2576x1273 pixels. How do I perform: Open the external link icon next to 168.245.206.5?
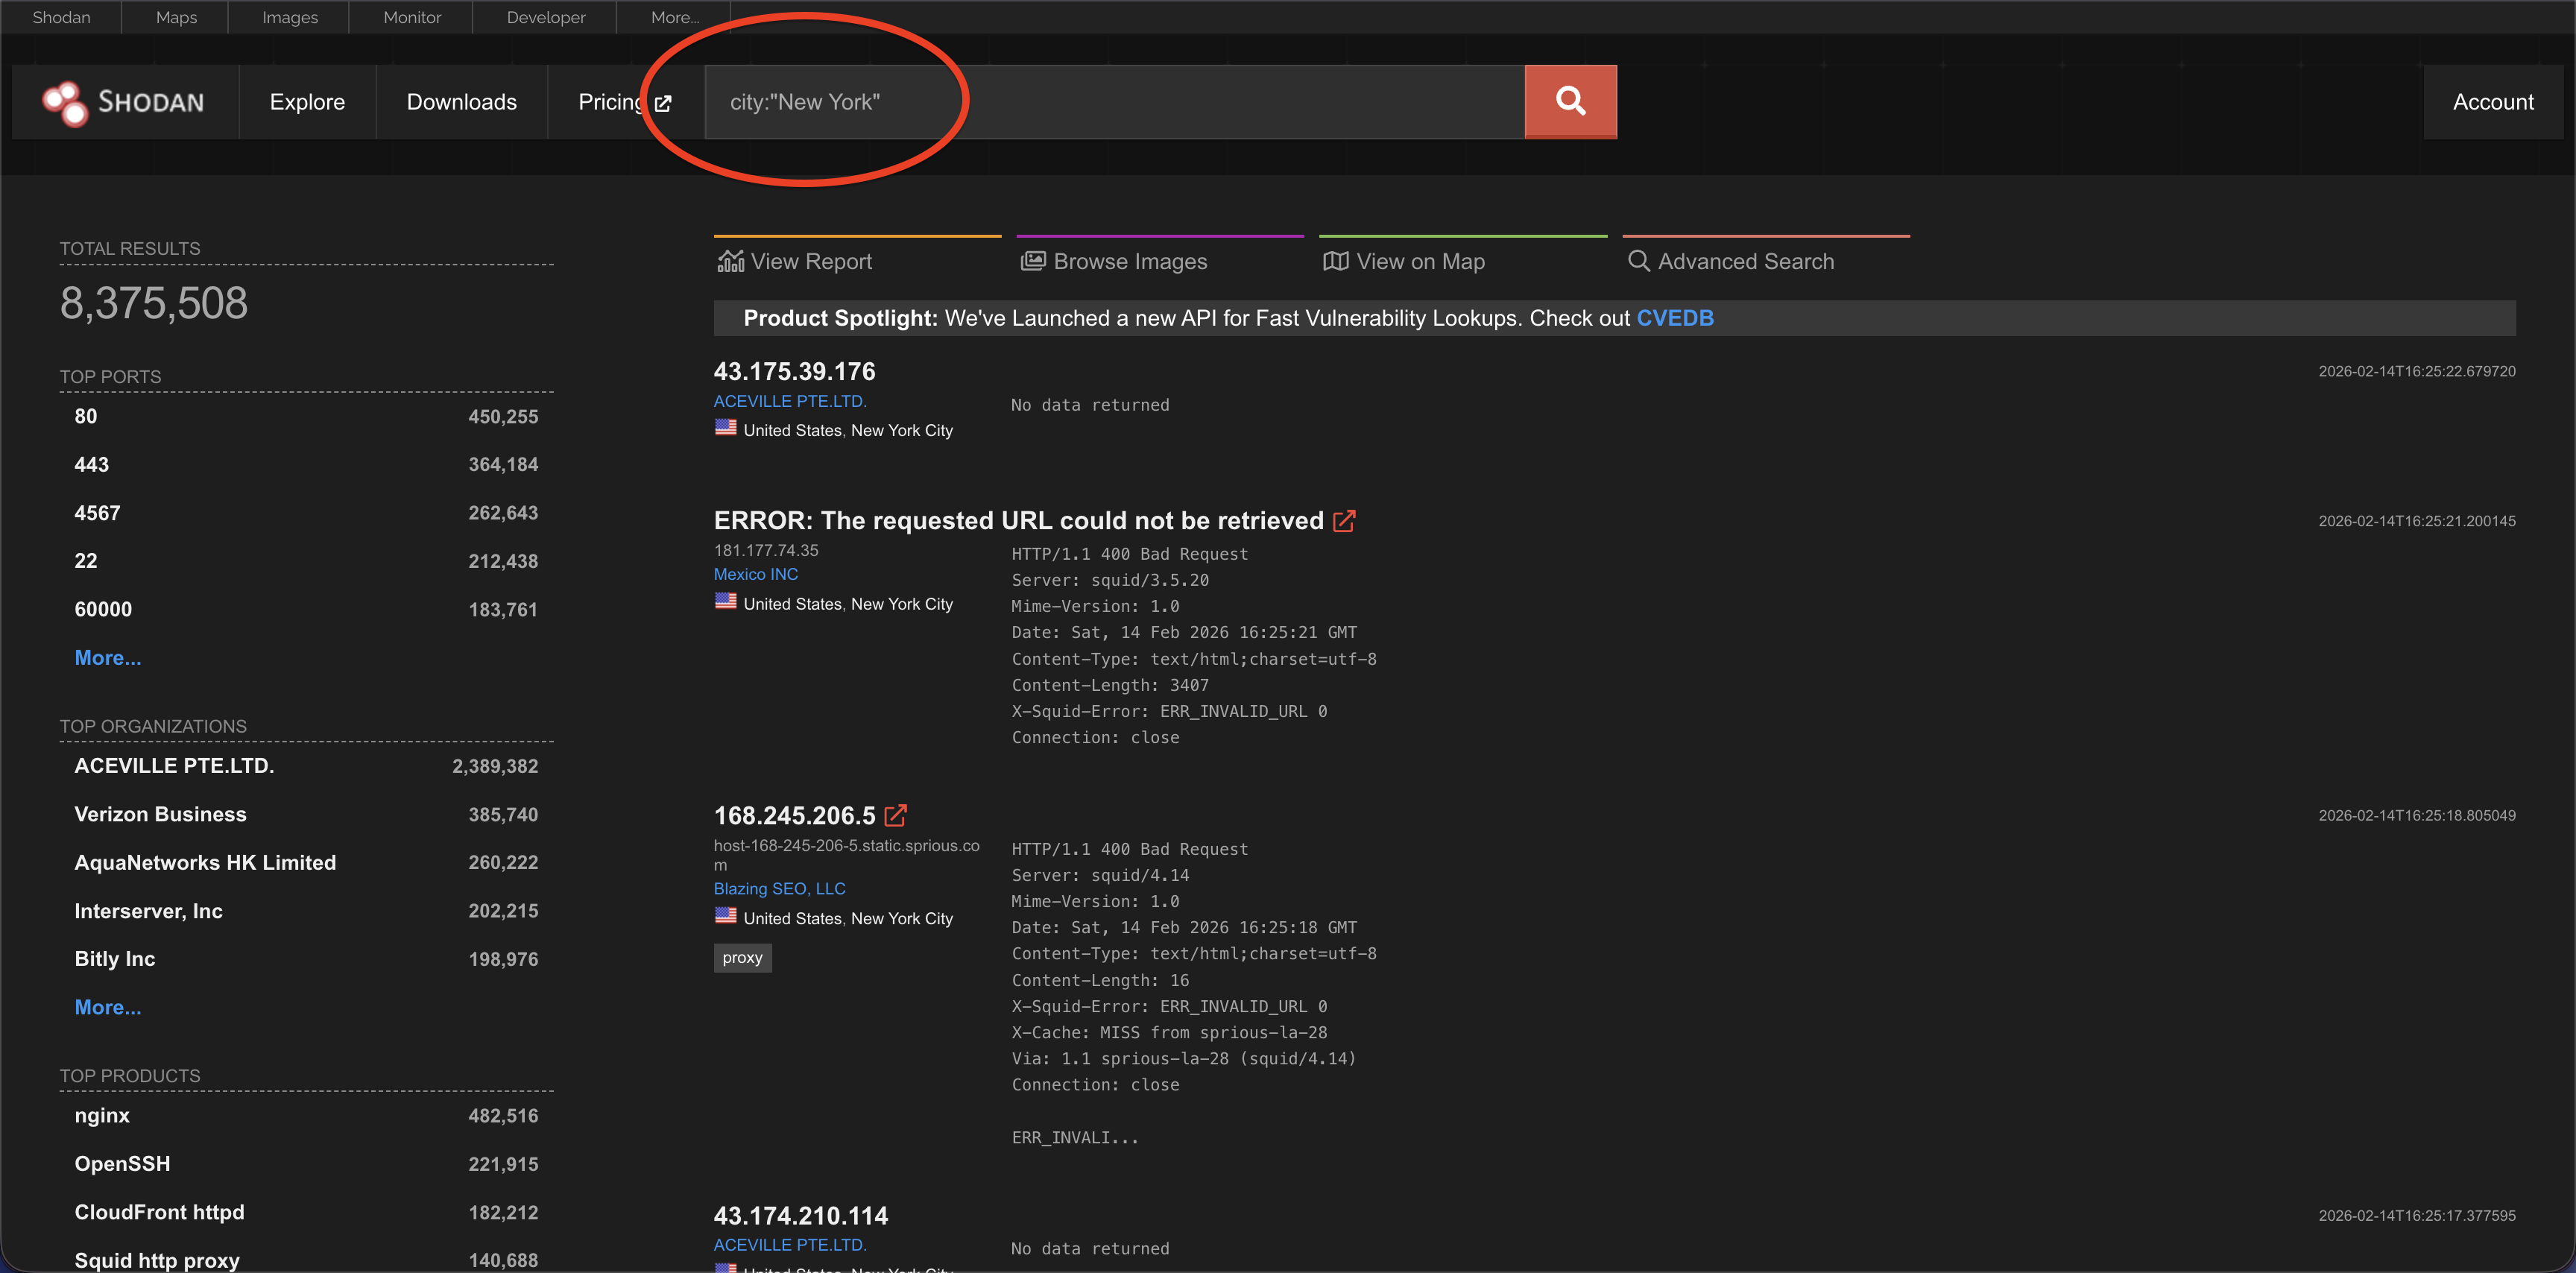tap(896, 816)
